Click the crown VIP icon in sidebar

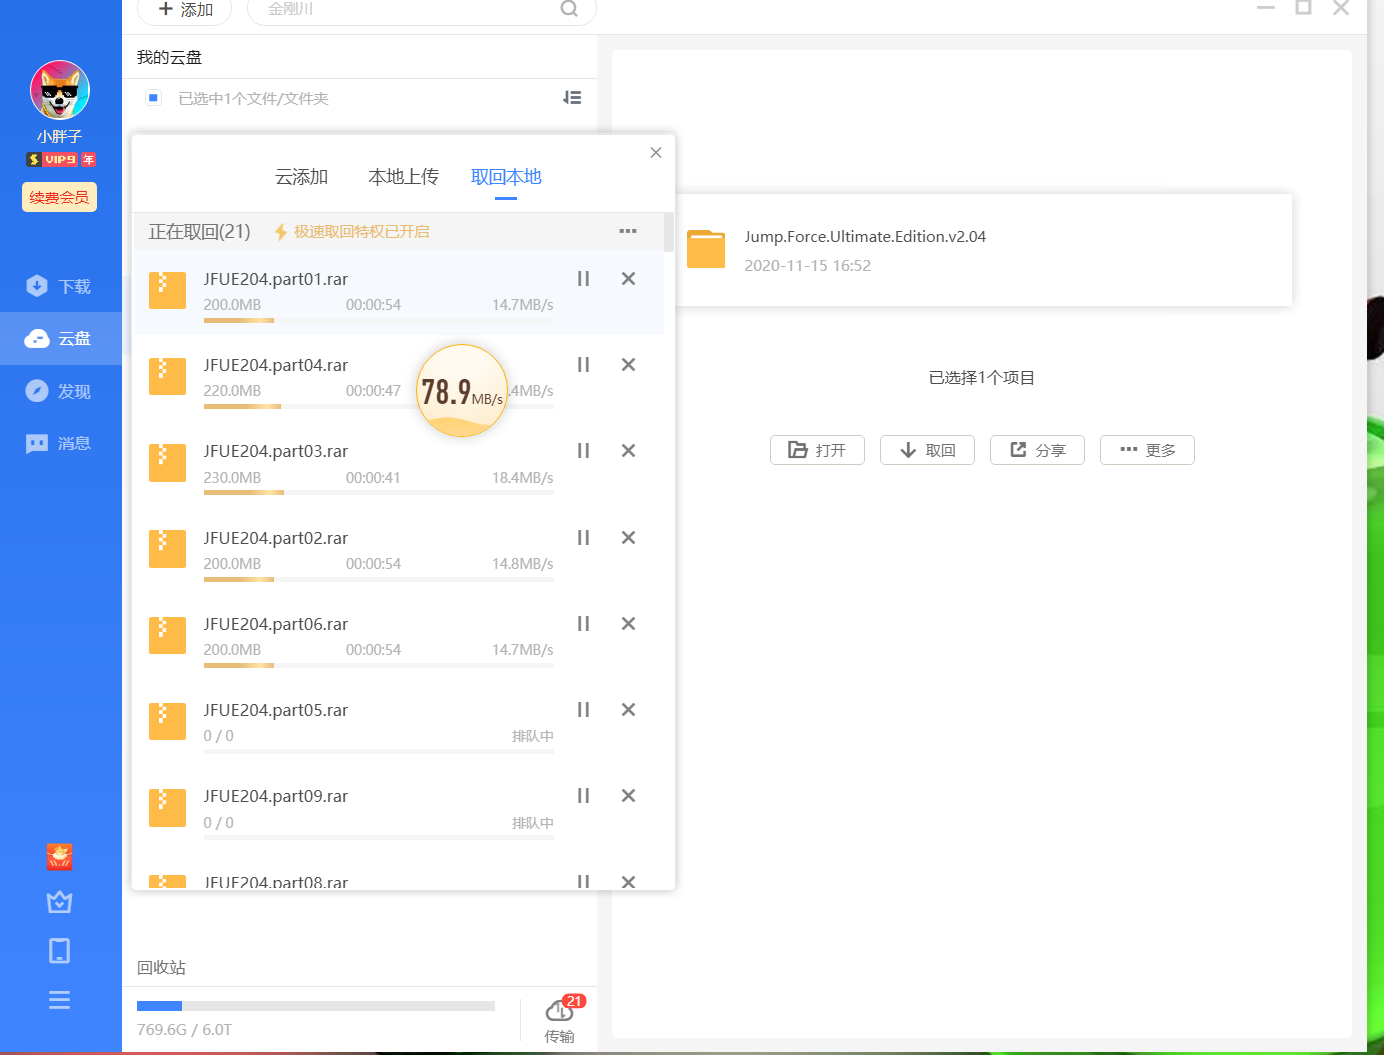(60, 902)
